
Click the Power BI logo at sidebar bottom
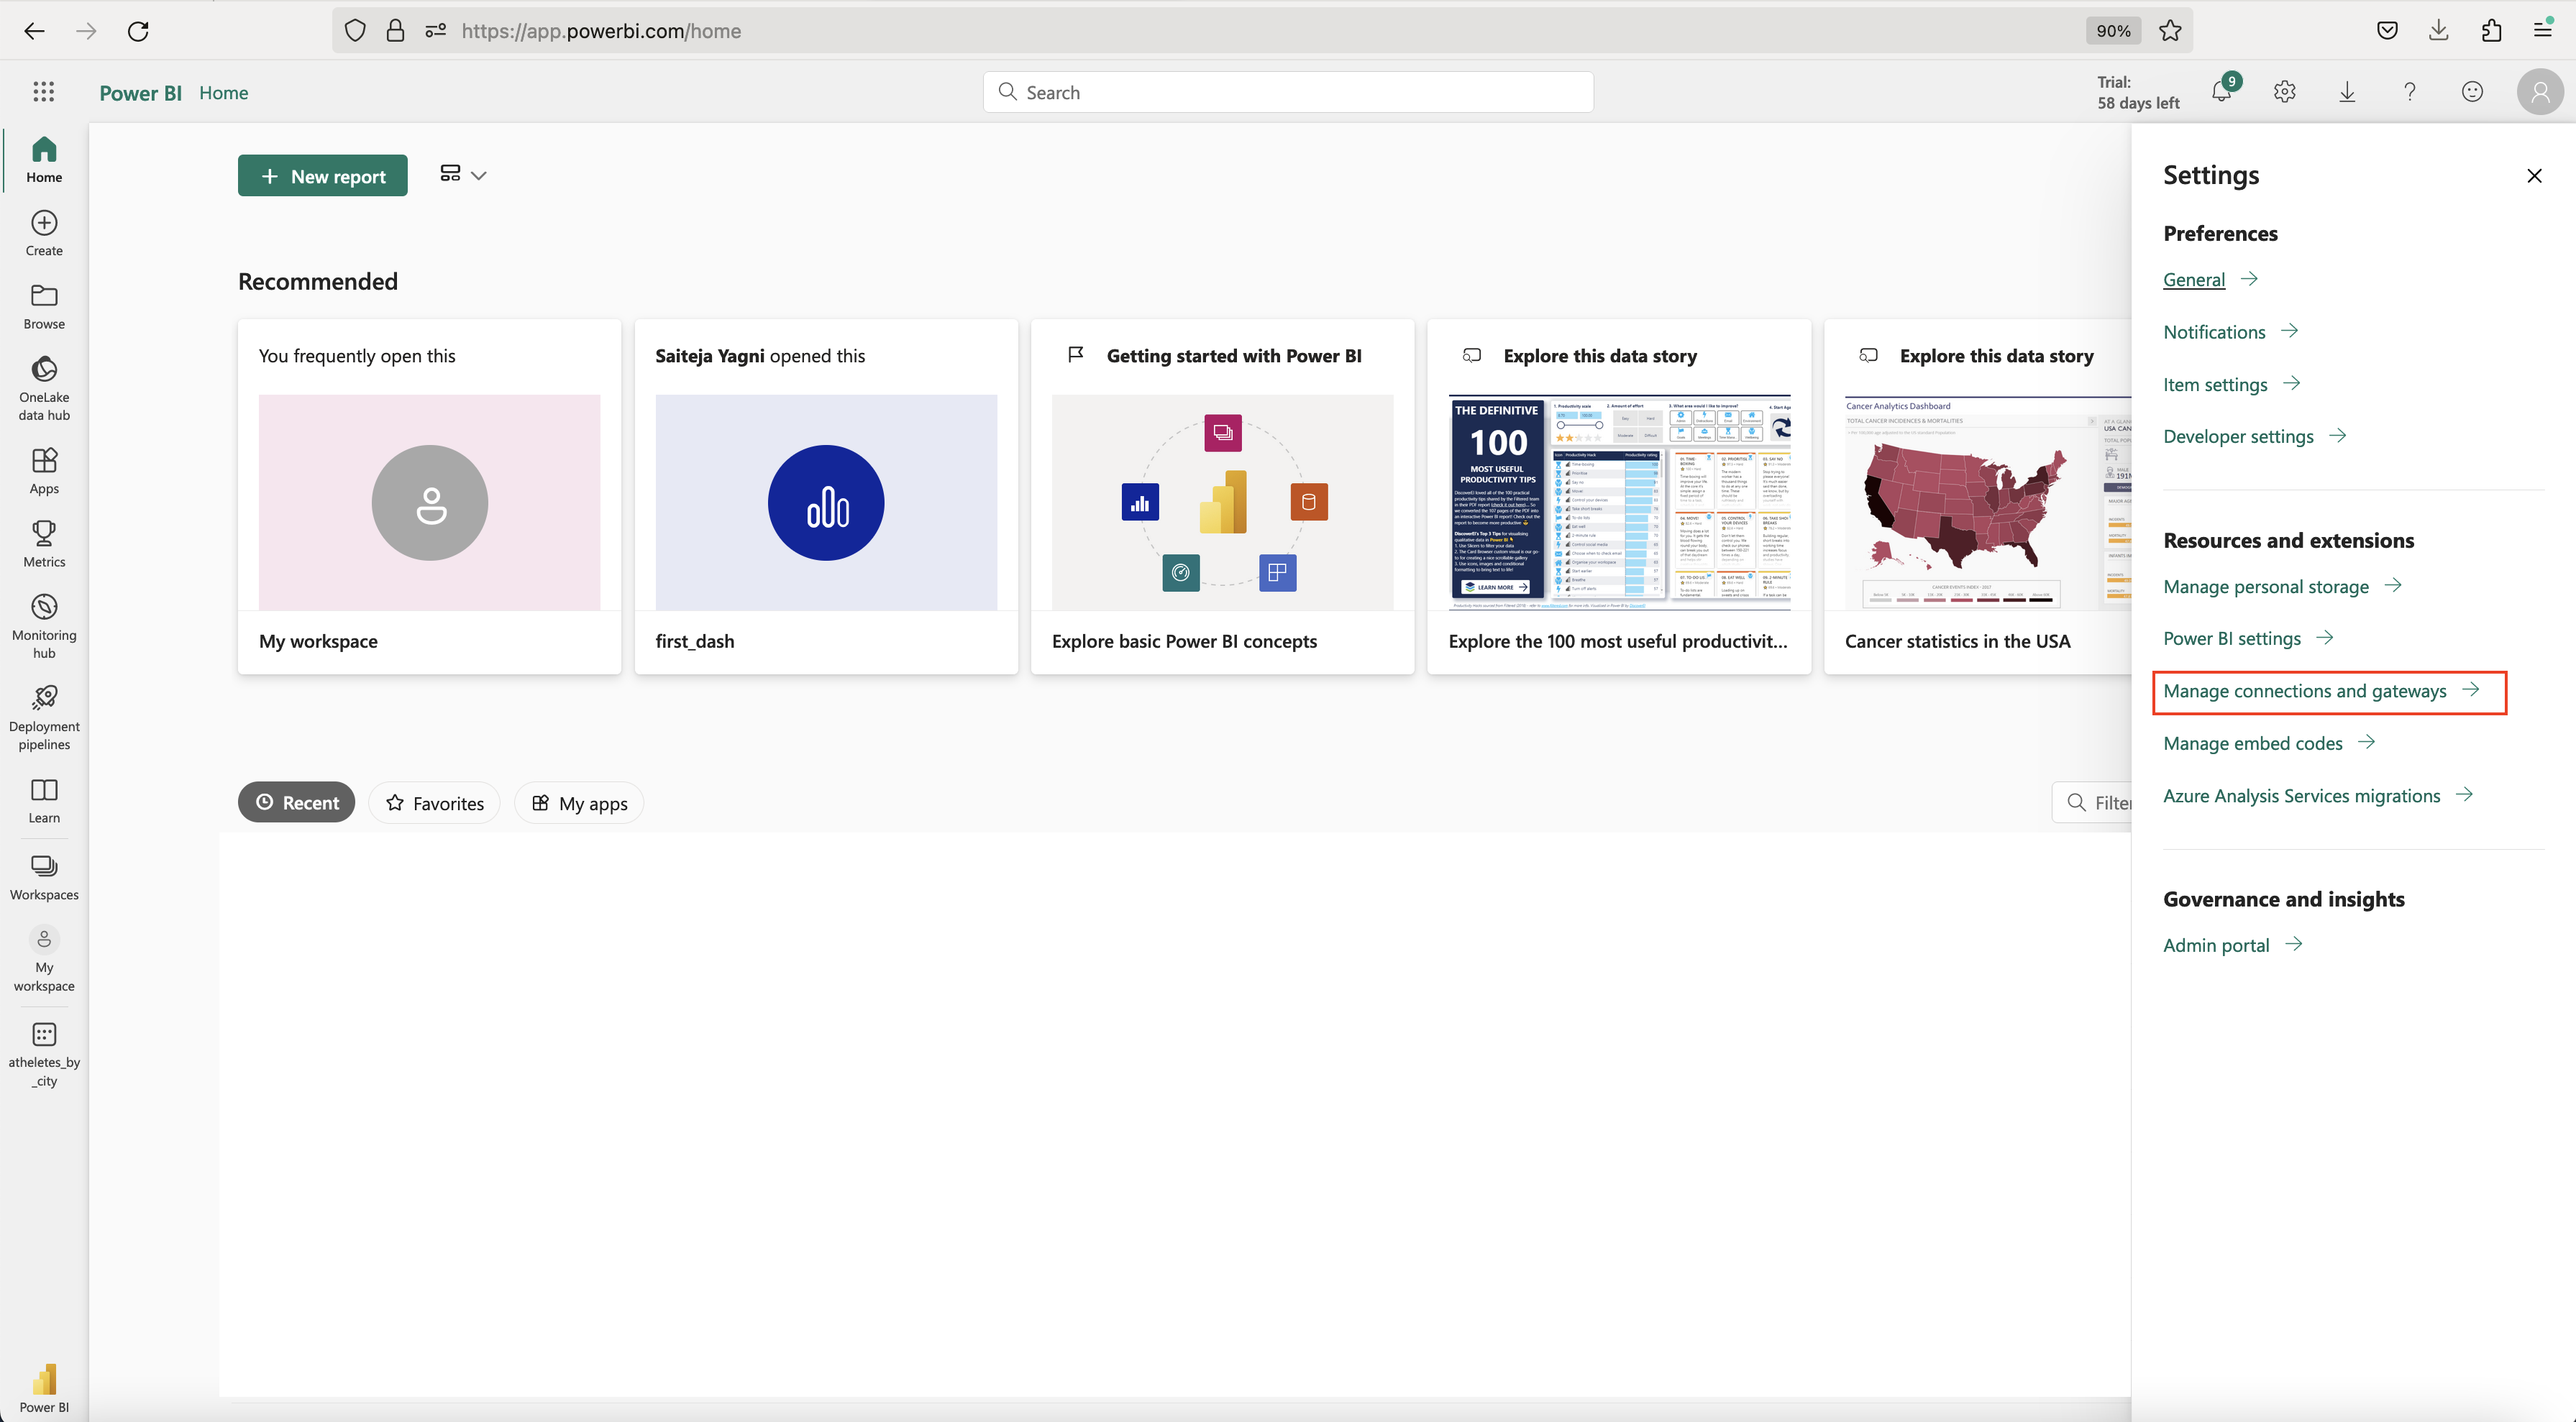point(44,1388)
